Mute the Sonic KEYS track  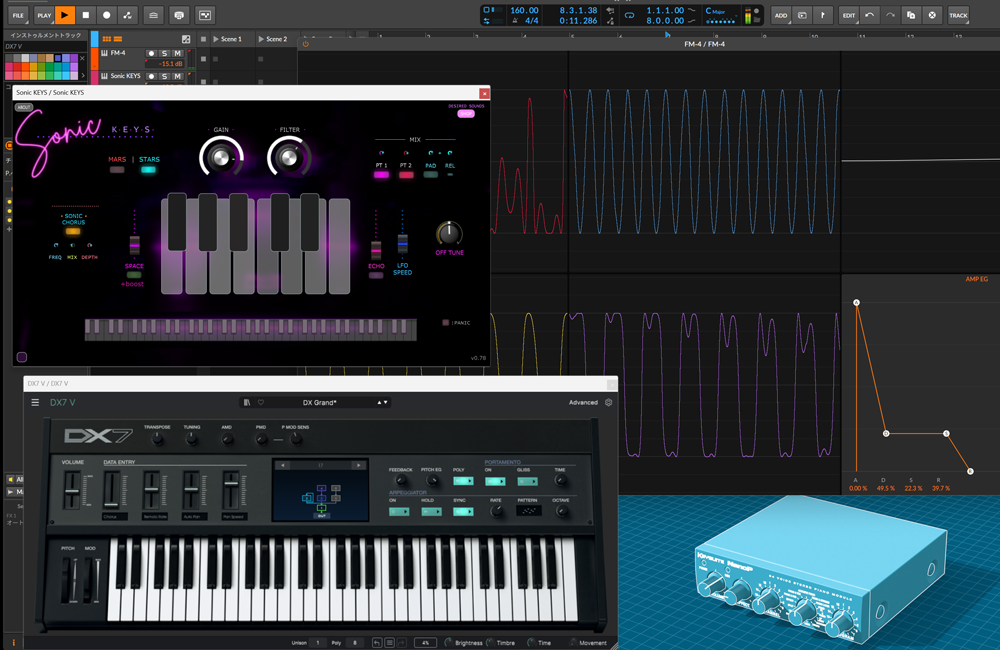(x=177, y=76)
